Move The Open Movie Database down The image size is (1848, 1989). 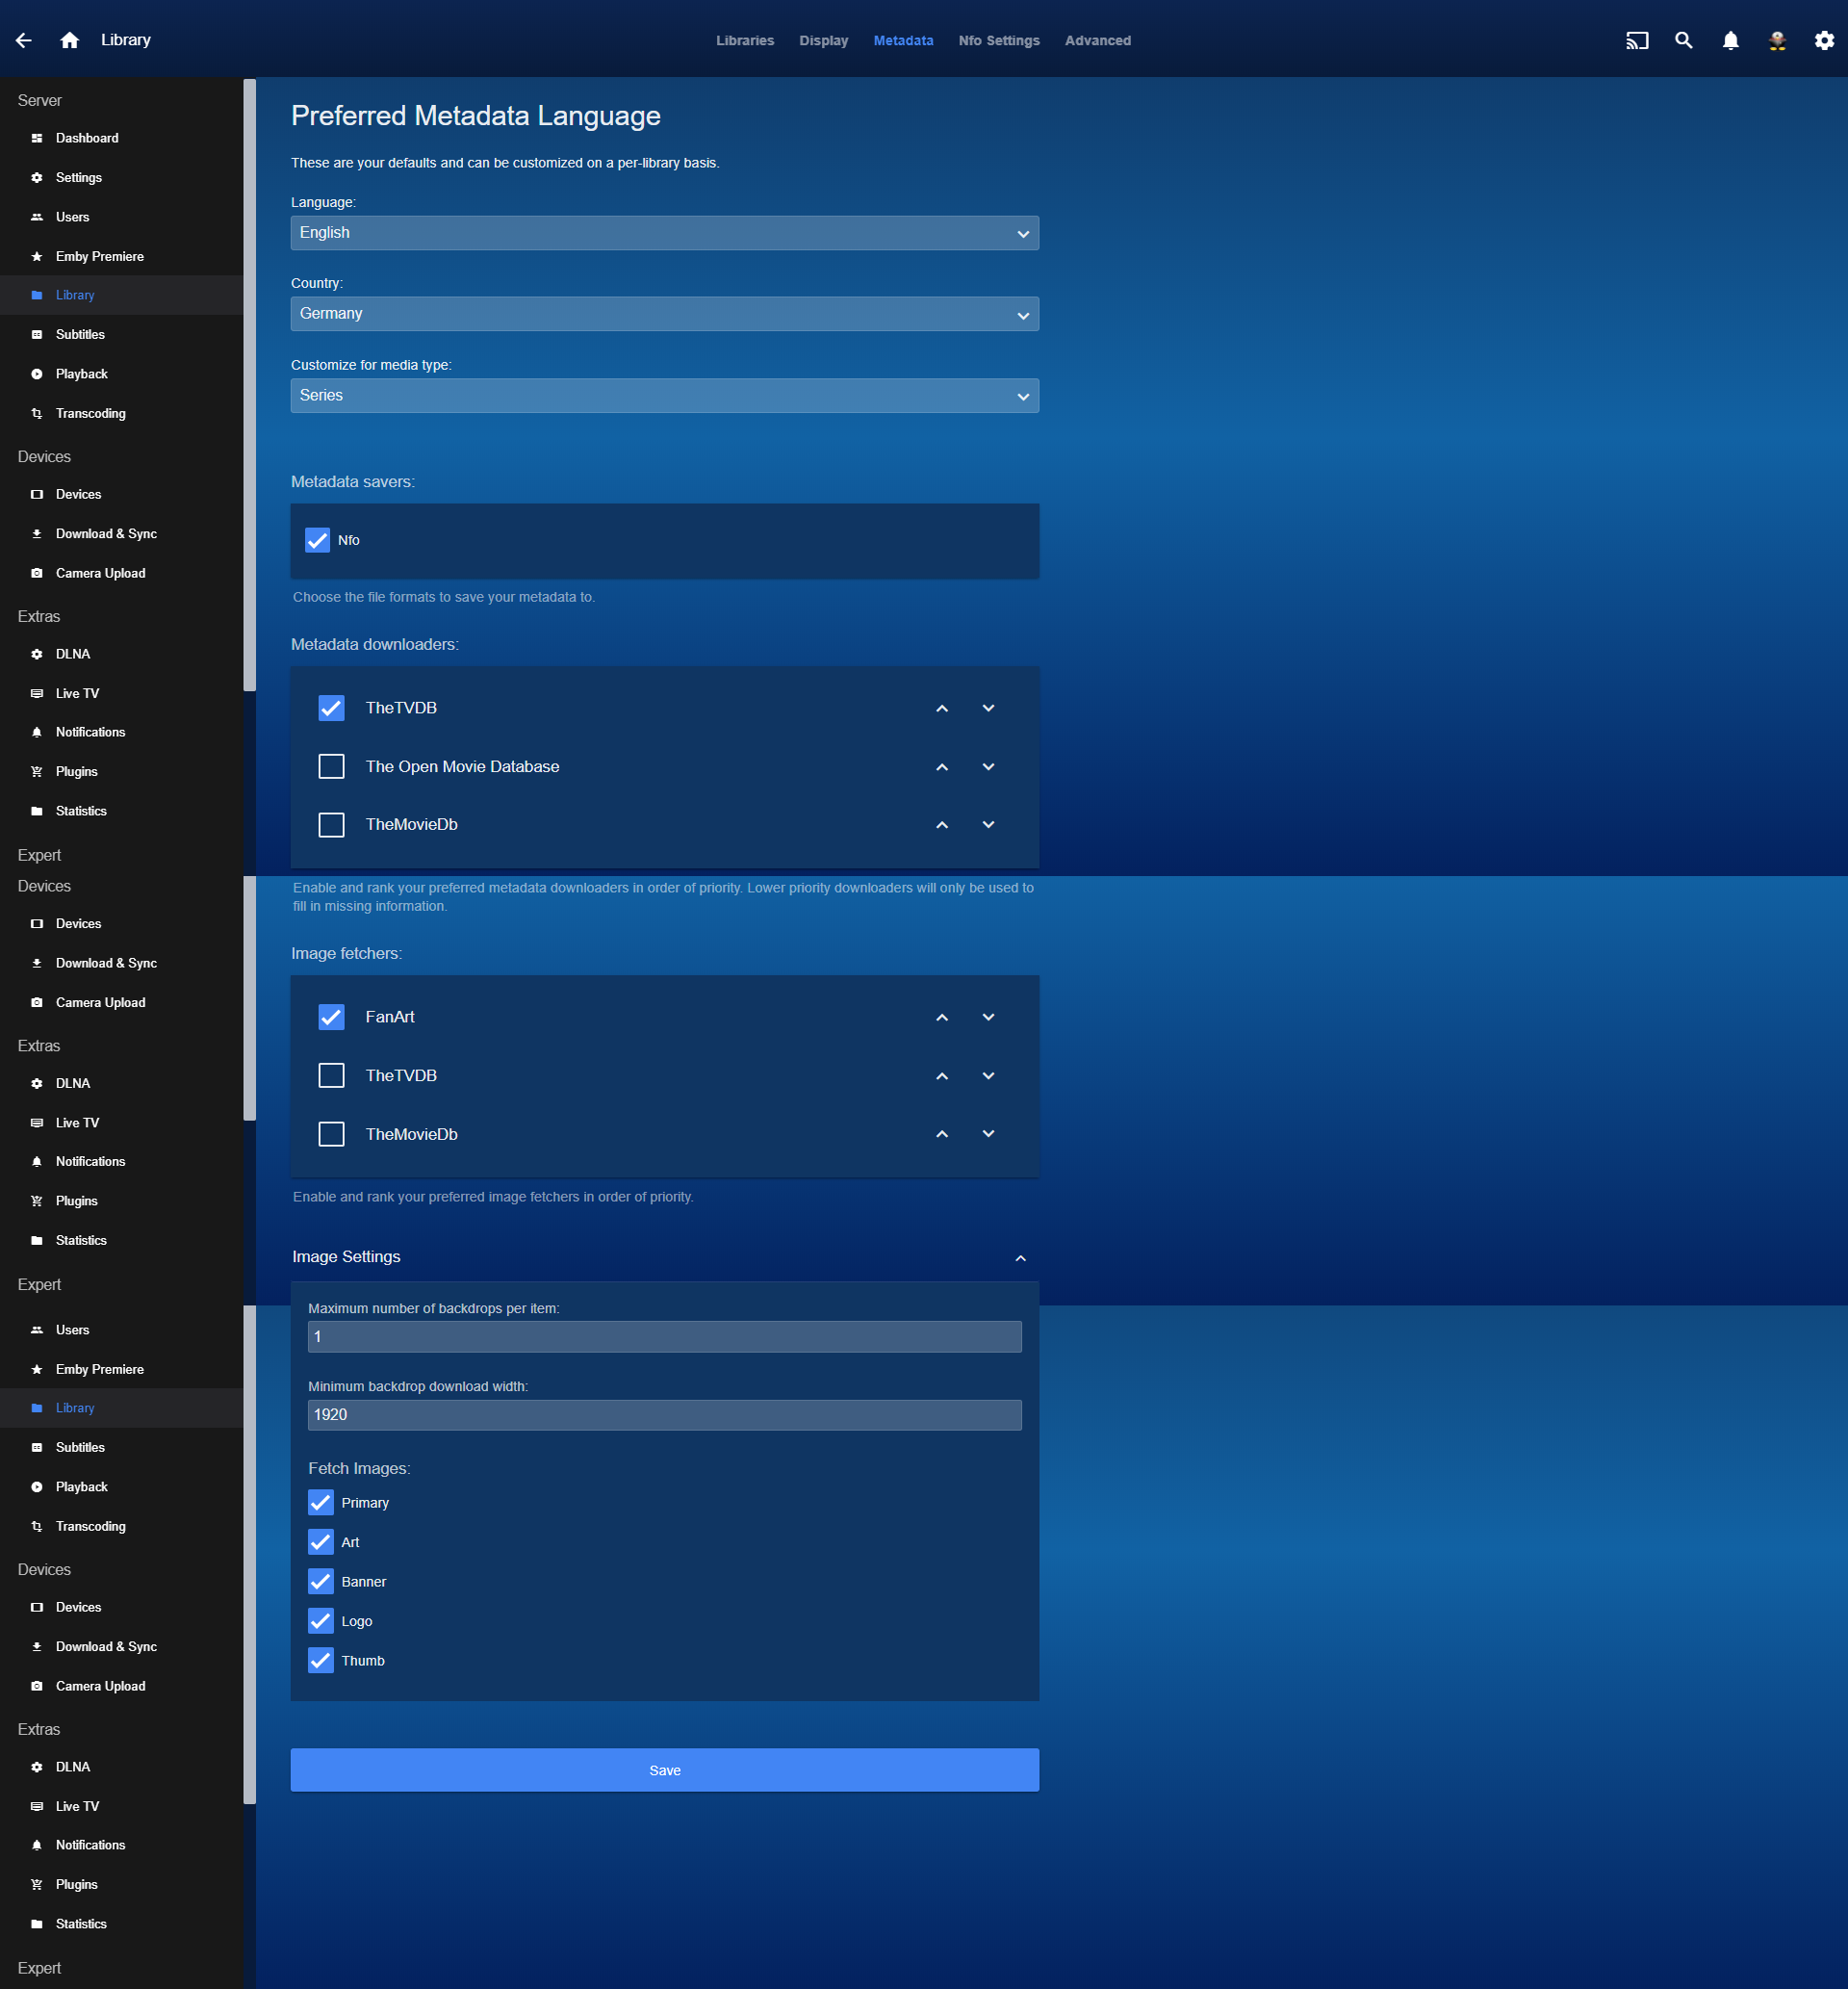click(988, 767)
